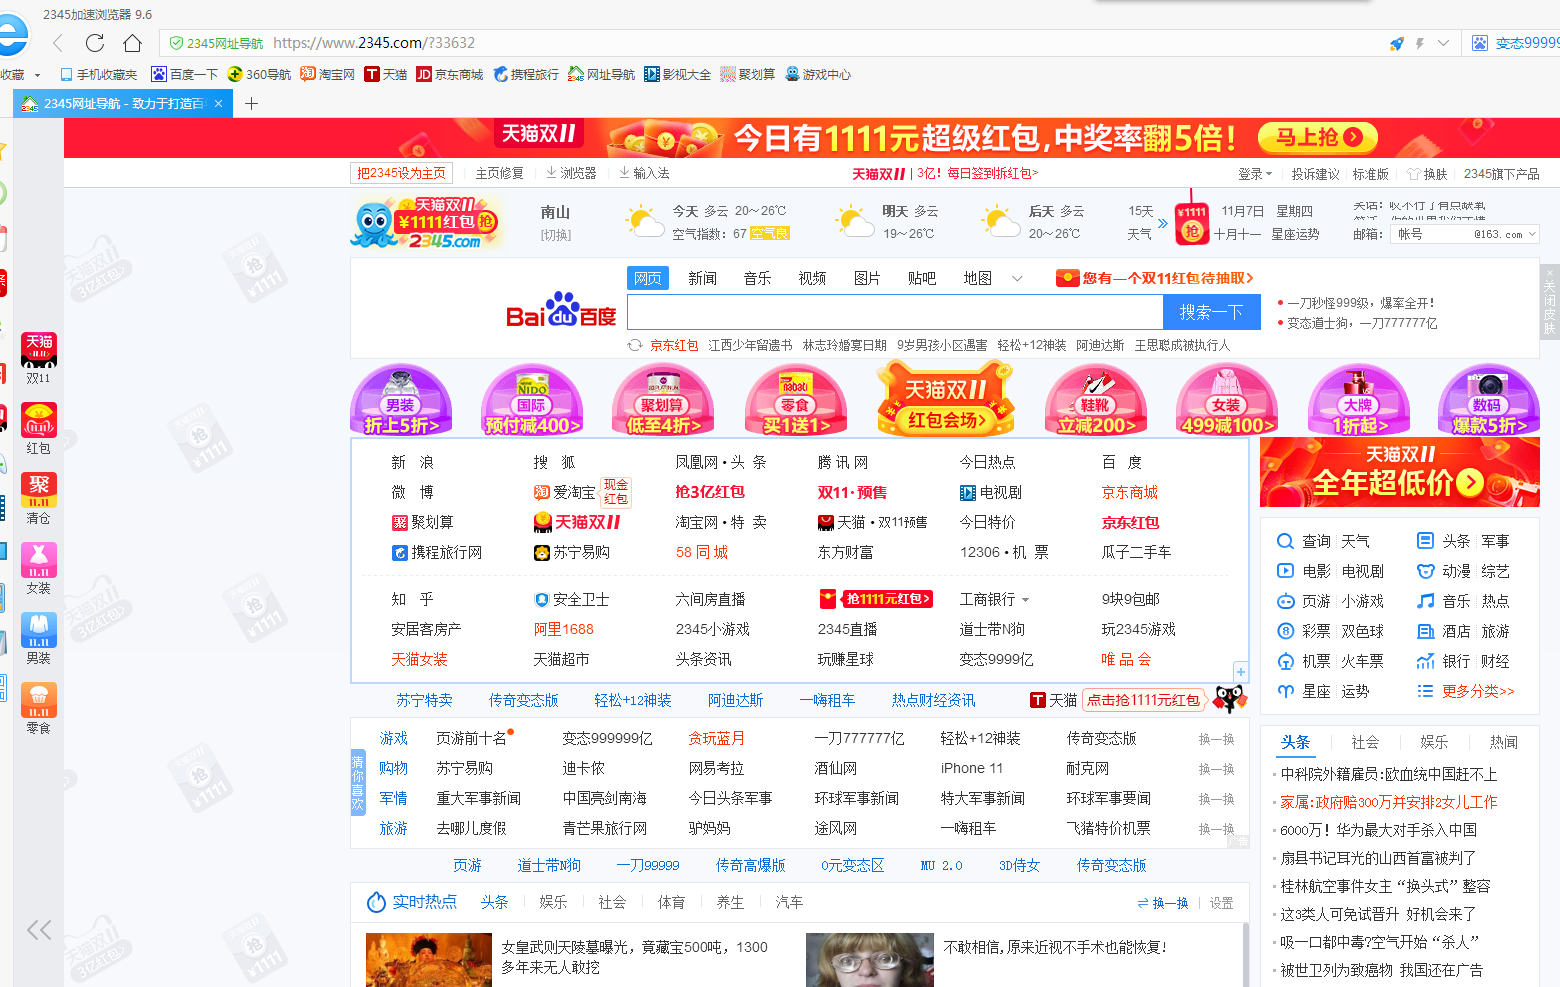Switch to the 社会 news tab on right panel
This screenshot has width=1560, height=987.
(1365, 742)
